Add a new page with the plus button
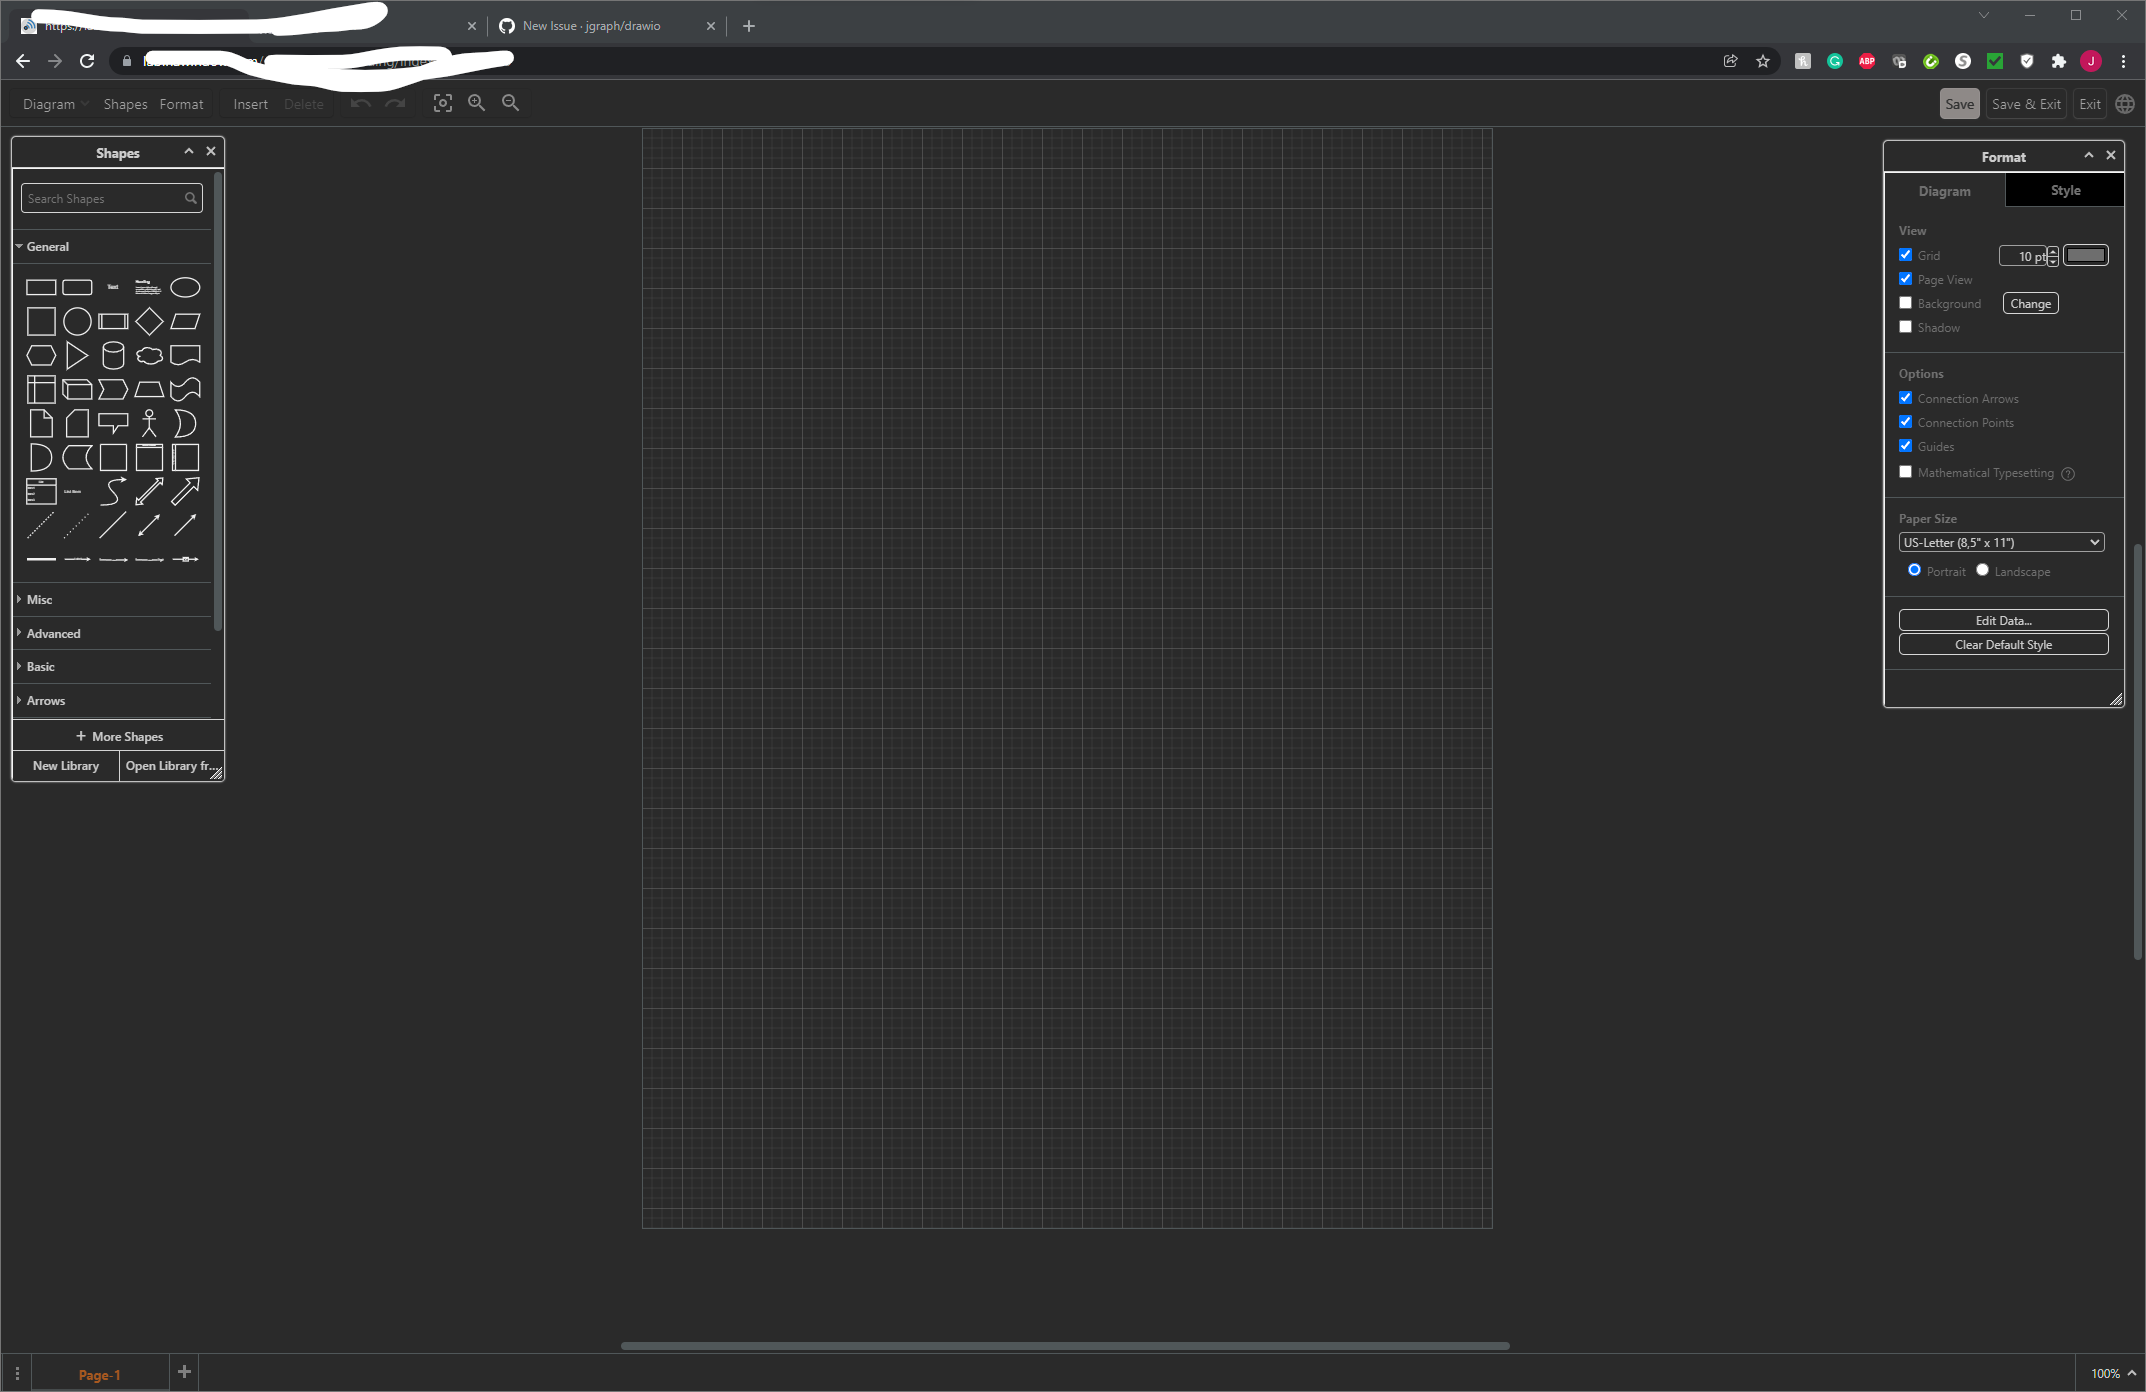 pyautogui.click(x=184, y=1371)
